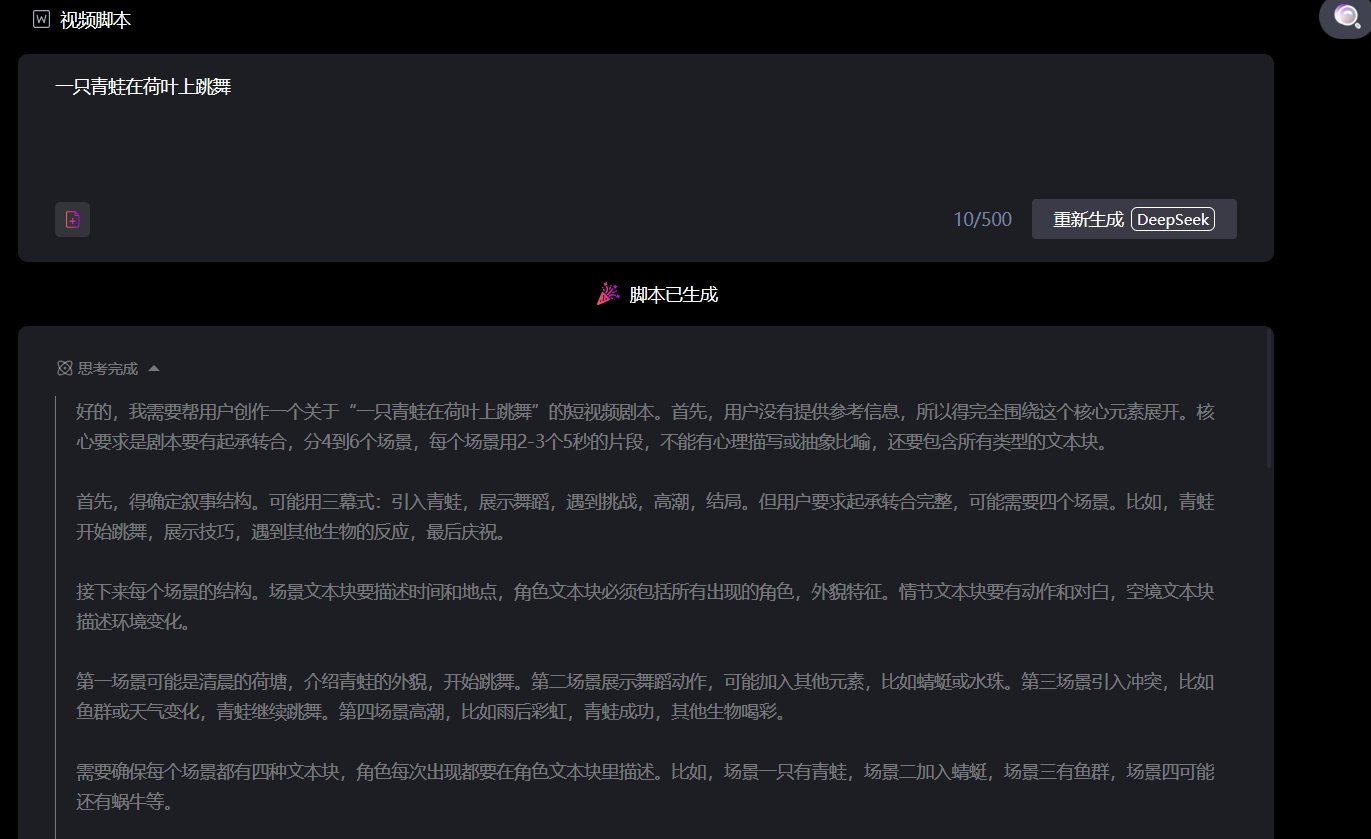Click the 脚本已生成 status label

pyautogui.click(x=673, y=295)
